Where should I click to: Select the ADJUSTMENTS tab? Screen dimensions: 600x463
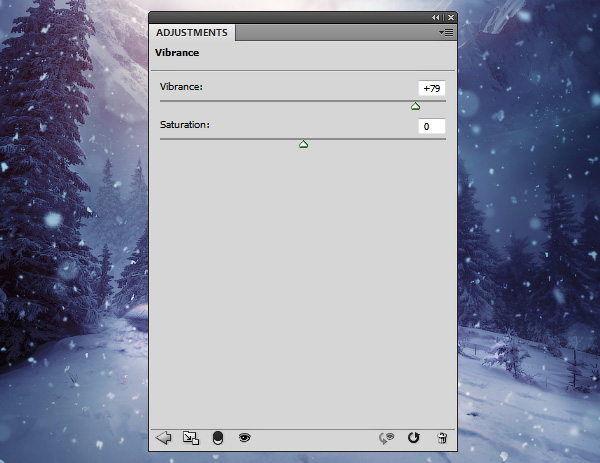coord(192,33)
